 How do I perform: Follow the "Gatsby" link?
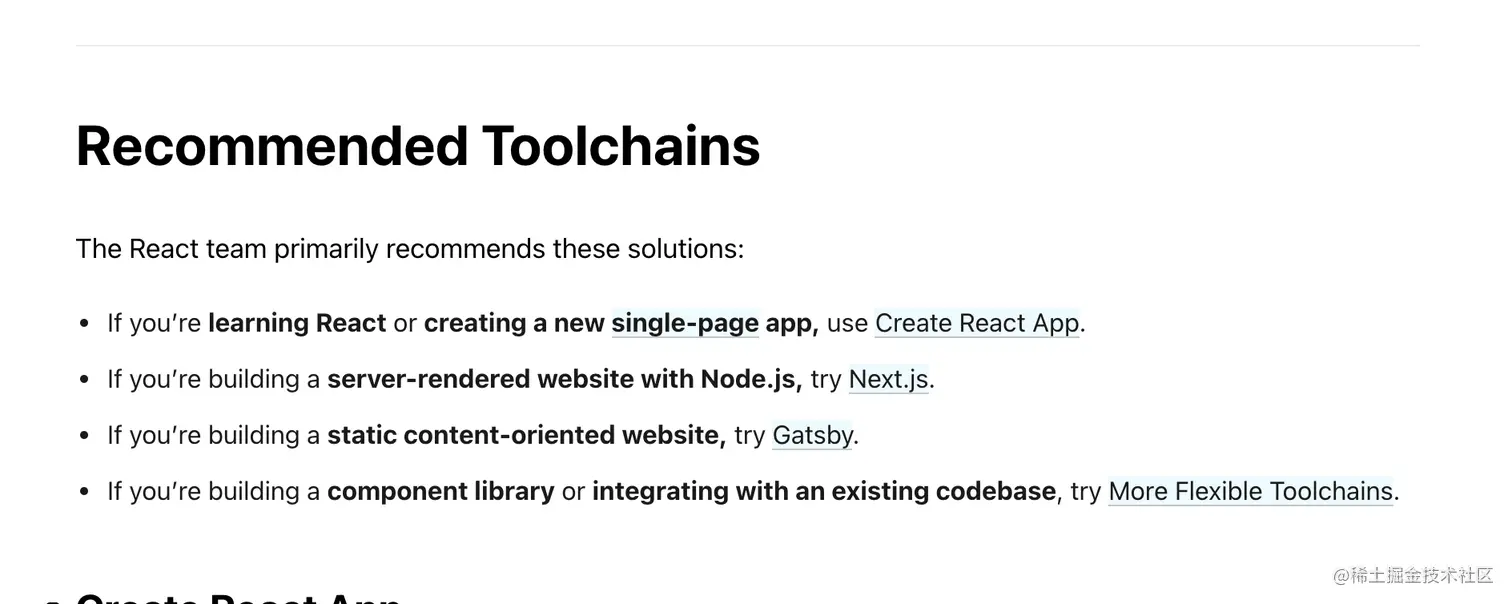[812, 435]
